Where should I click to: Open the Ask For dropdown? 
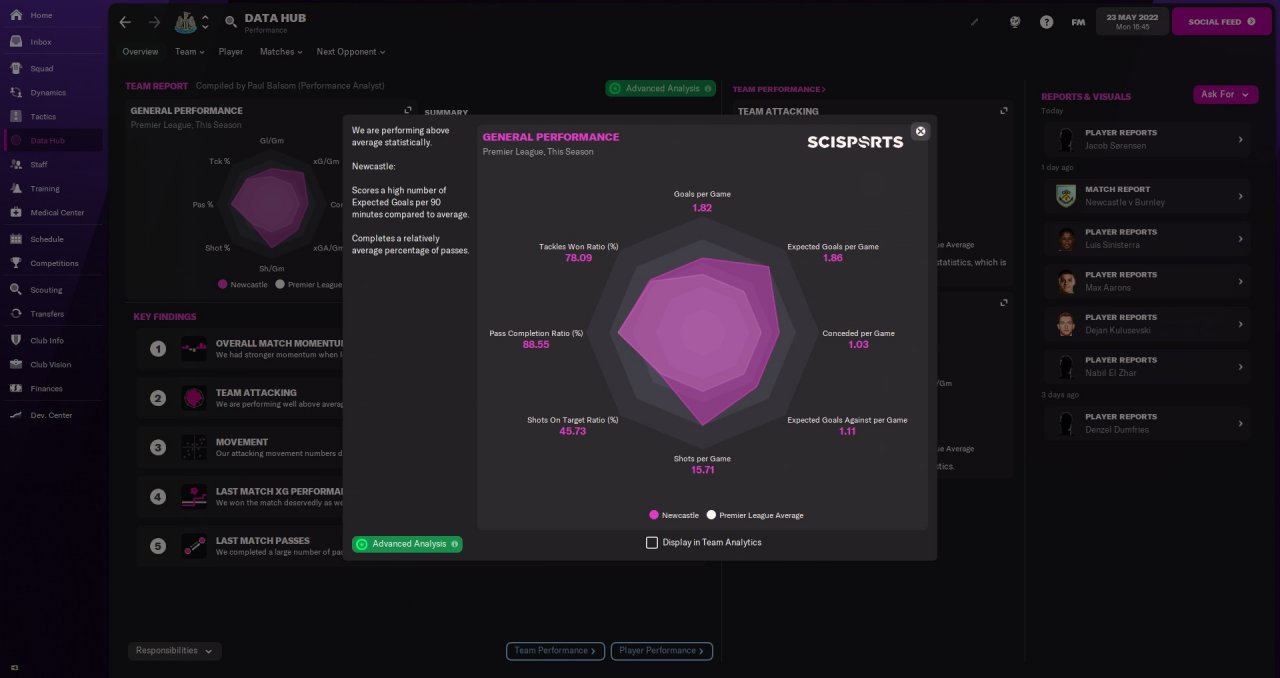click(x=1225, y=94)
